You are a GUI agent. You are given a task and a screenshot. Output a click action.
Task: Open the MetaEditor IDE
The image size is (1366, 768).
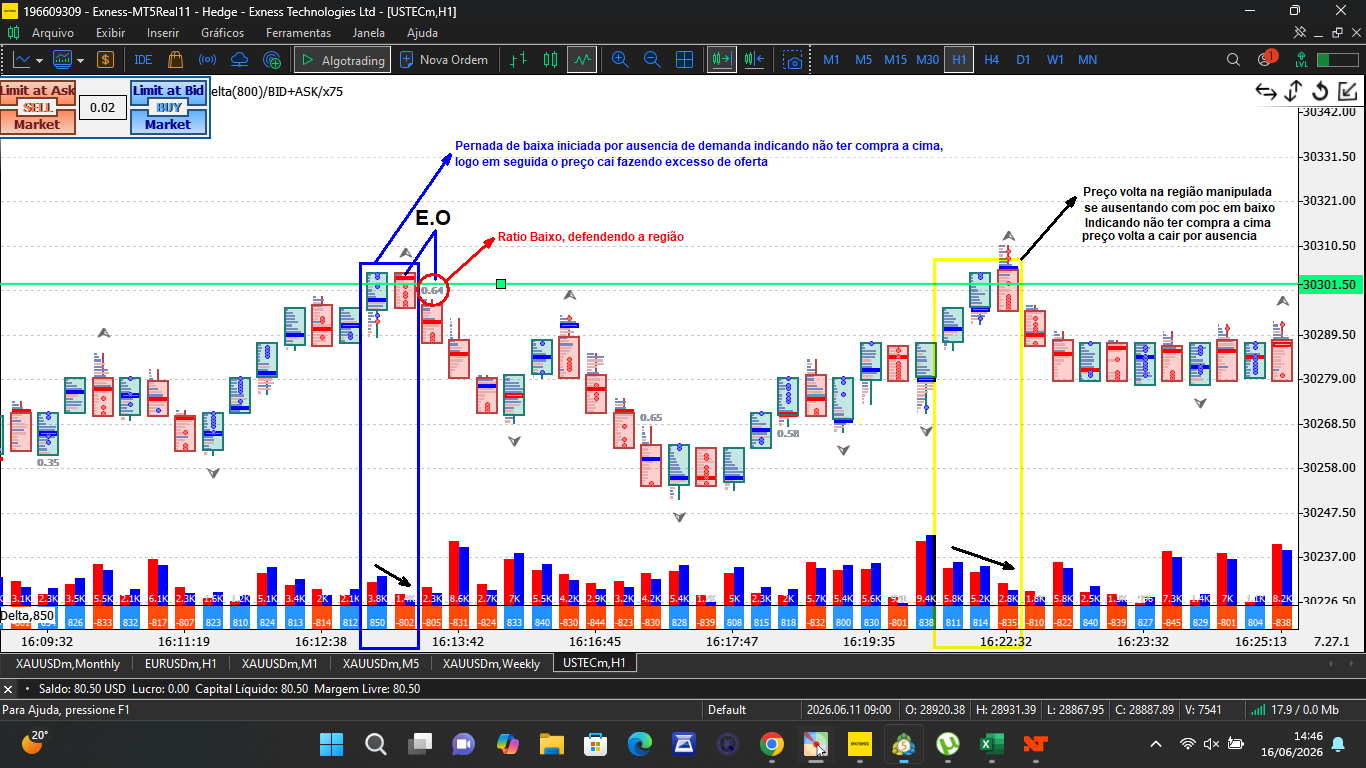tap(143, 60)
